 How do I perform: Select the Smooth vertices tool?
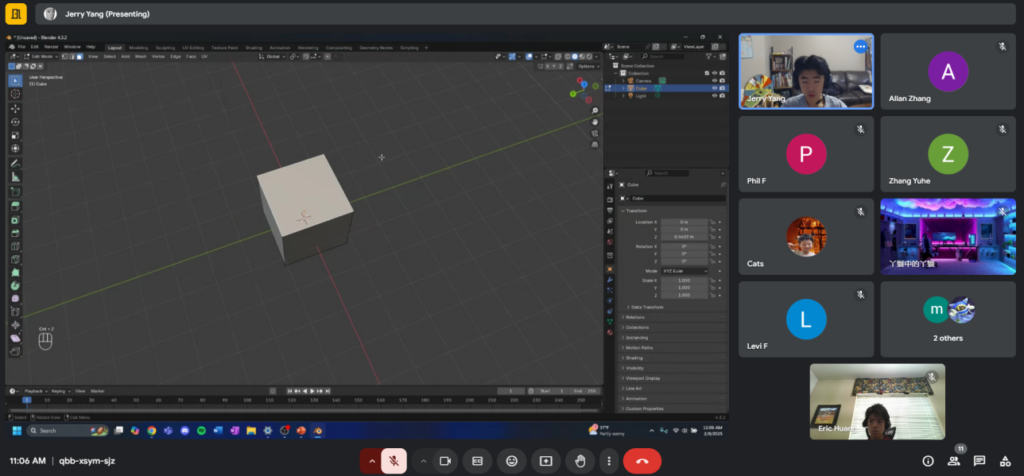point(15,298)
